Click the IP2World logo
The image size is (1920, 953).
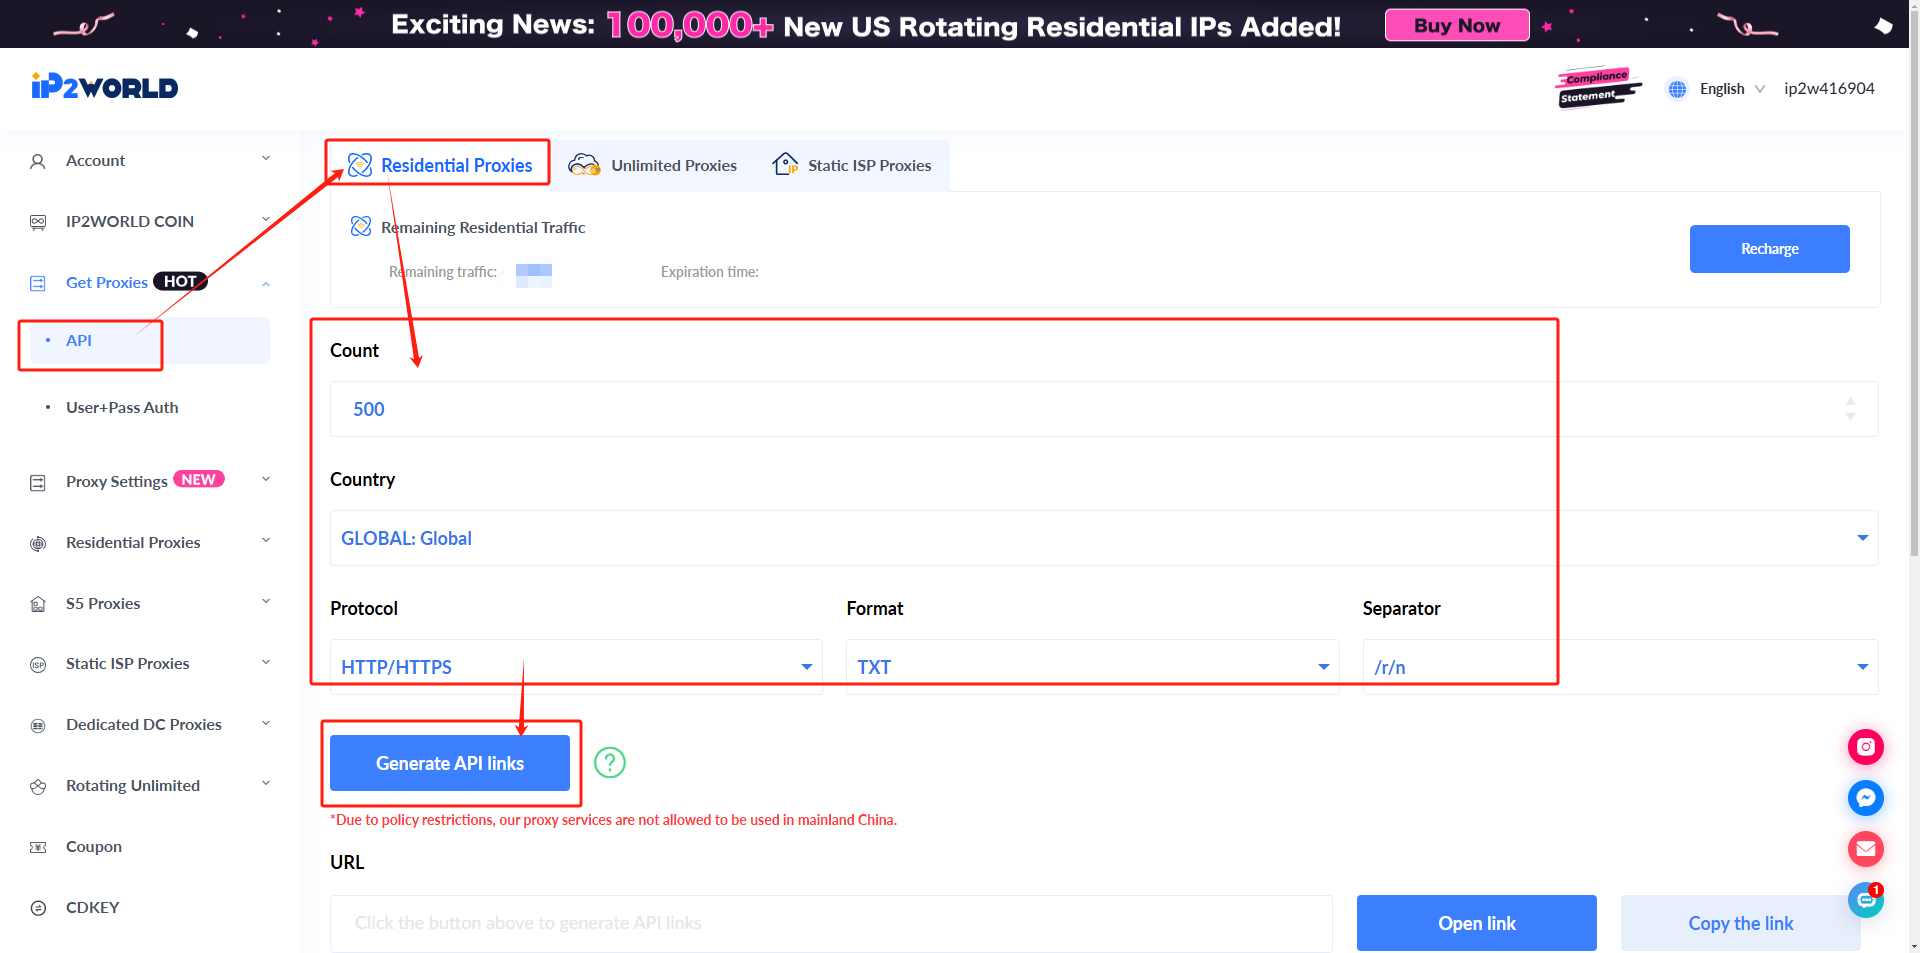pyautogui.click(x=105, y=87)
